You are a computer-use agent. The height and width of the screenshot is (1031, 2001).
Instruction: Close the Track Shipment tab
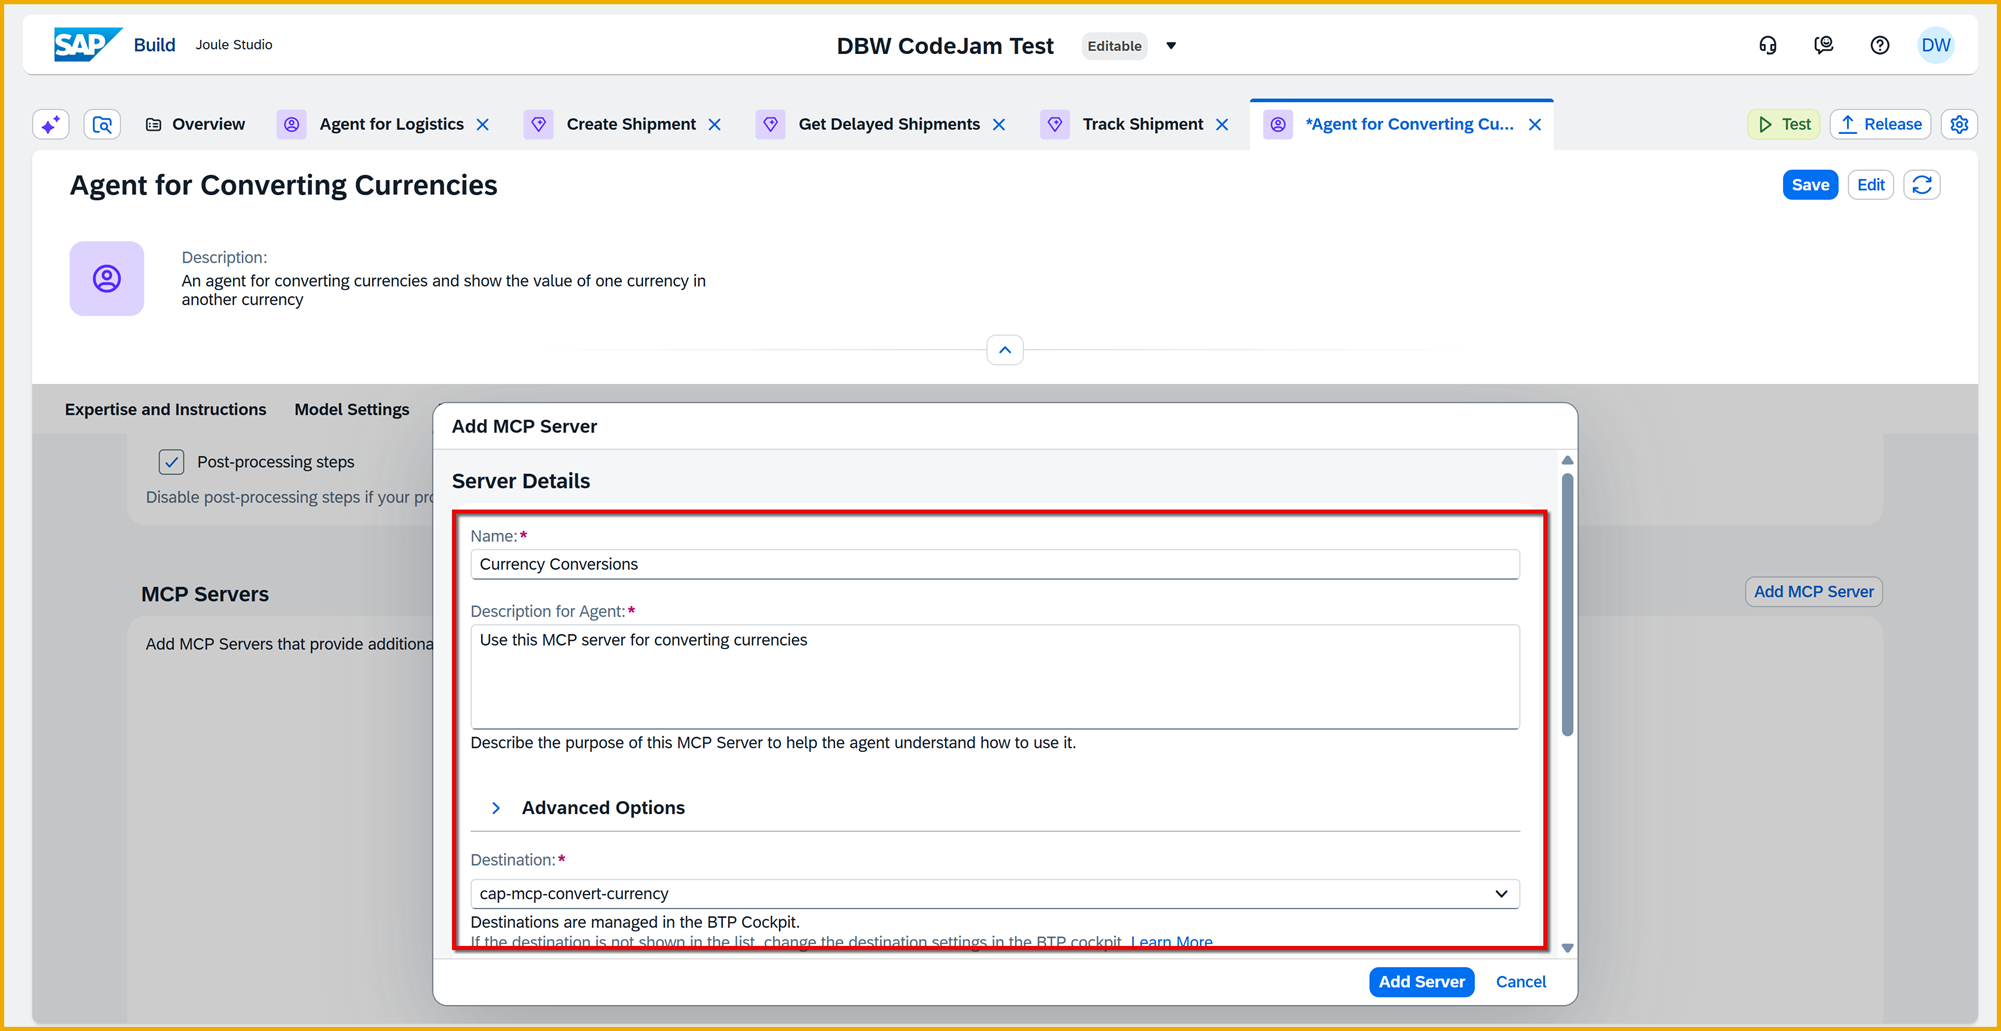(x=1222, y=124)
